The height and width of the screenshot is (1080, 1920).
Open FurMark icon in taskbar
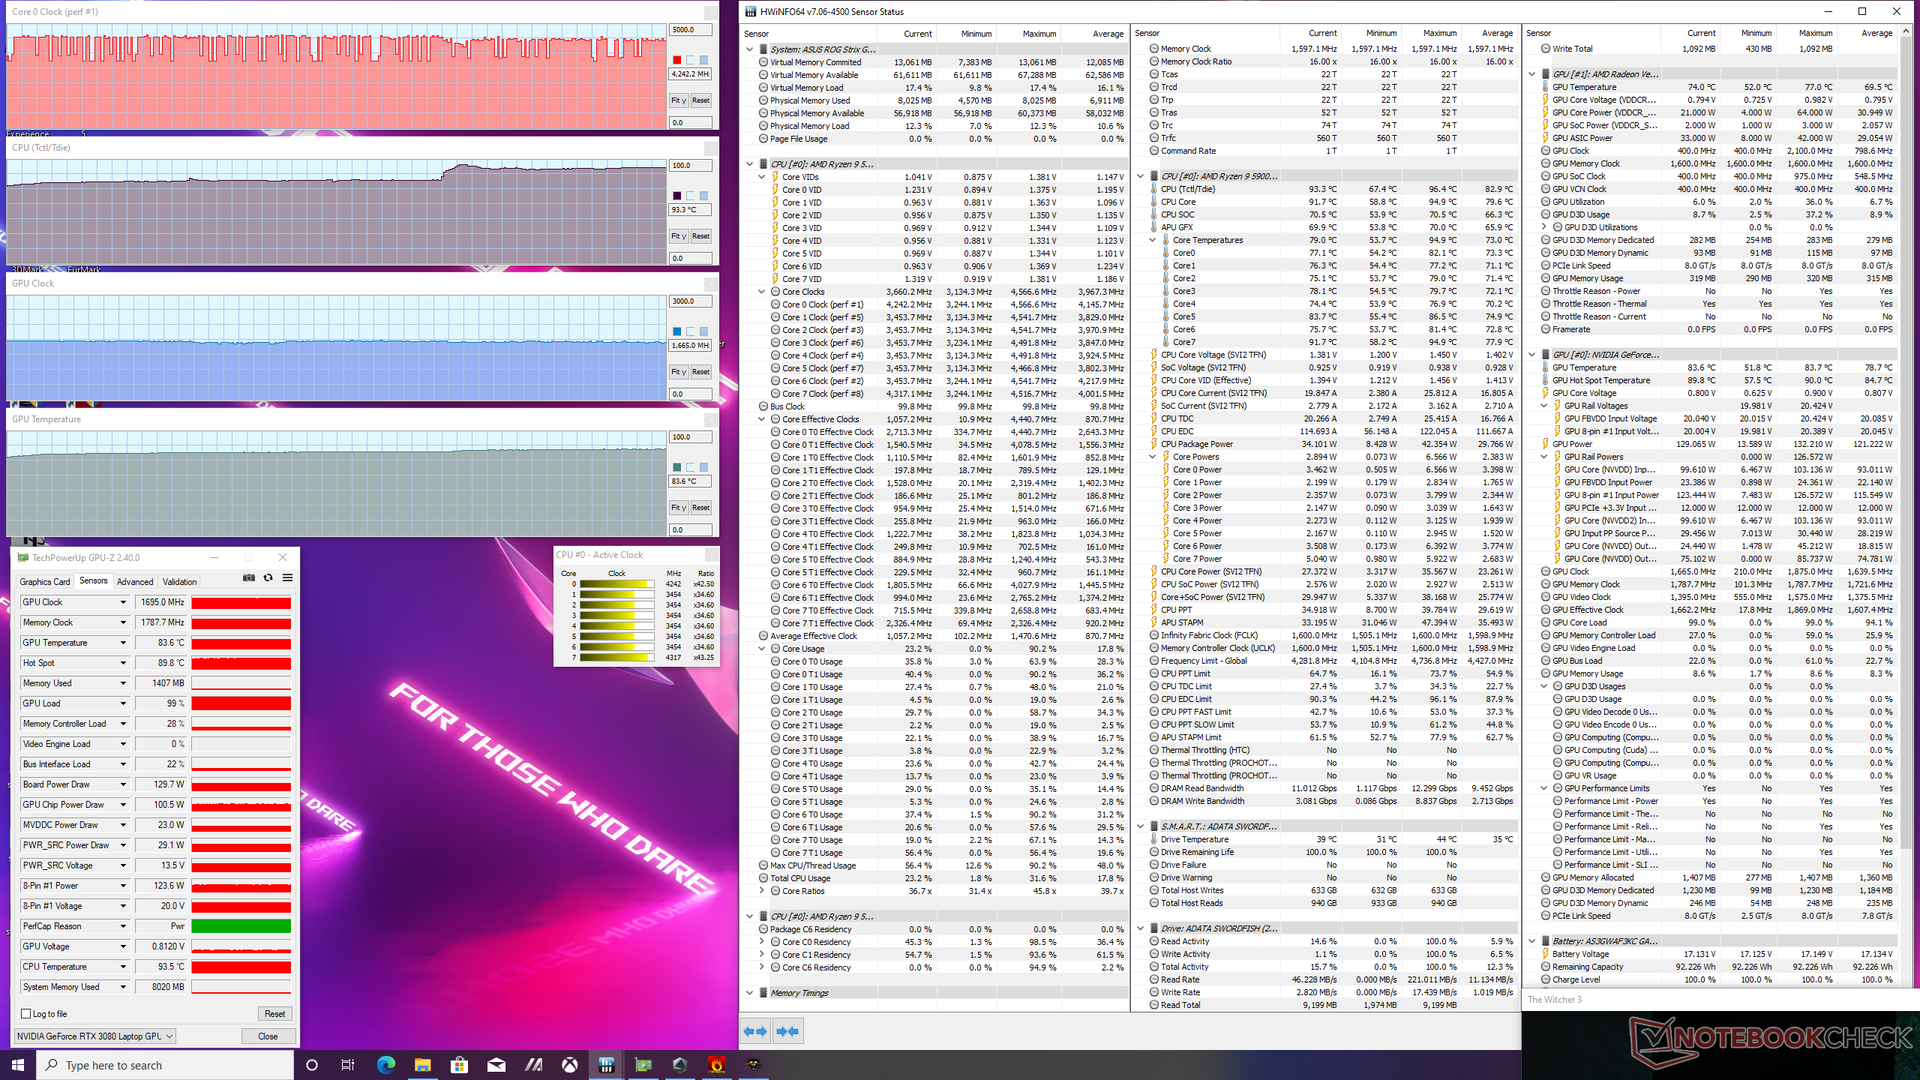click(x=716, y=1065)
